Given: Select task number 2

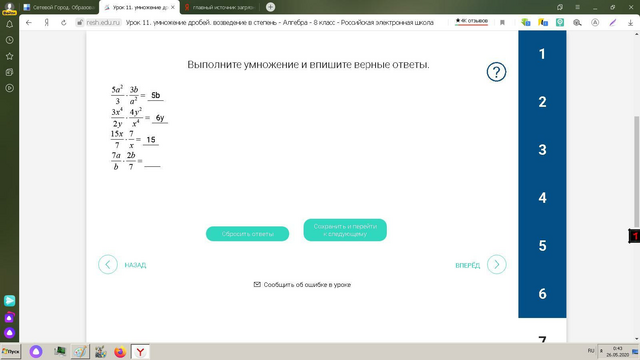Looking at the screenshot, I should click(x=542, y=102).
